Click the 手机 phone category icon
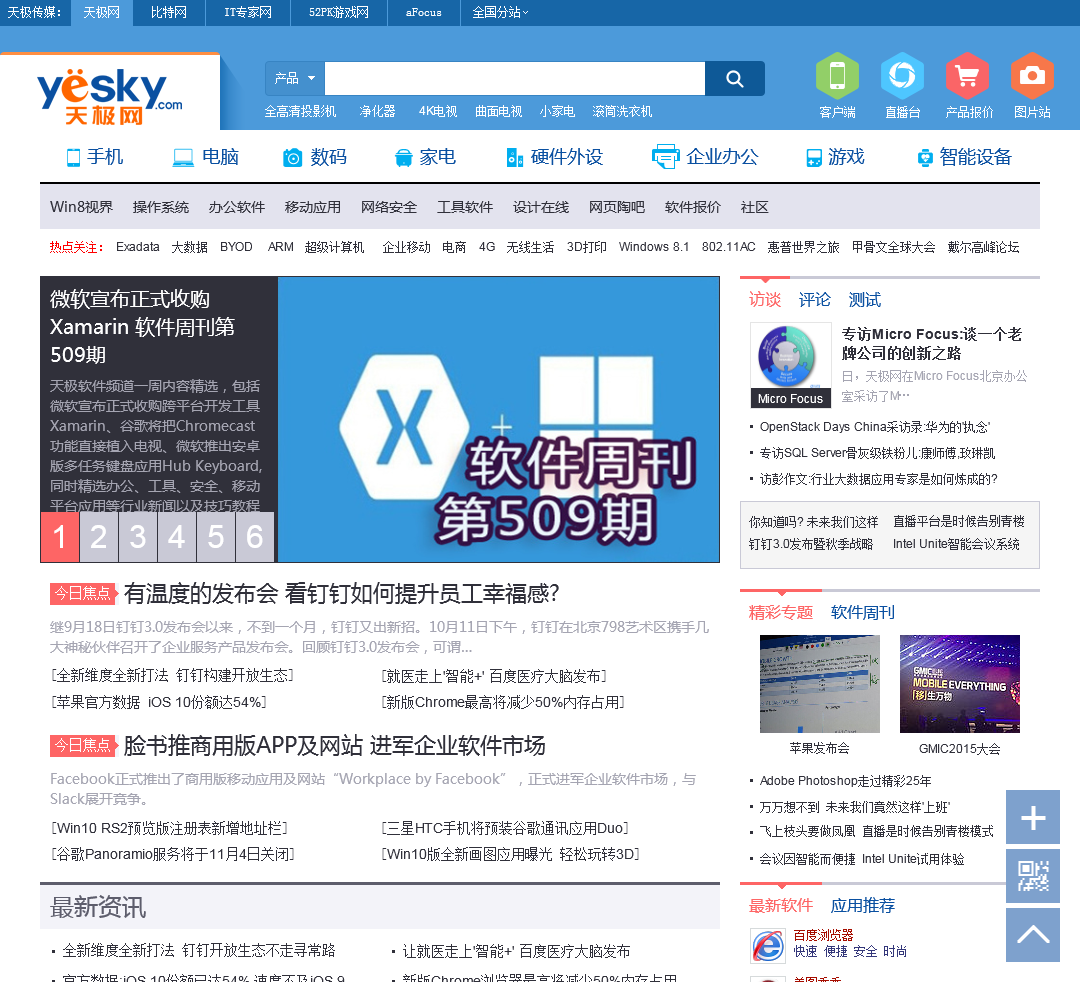The height and width of the screenshot is (982, 1080). pyautogui.click(x=73, y=158)
